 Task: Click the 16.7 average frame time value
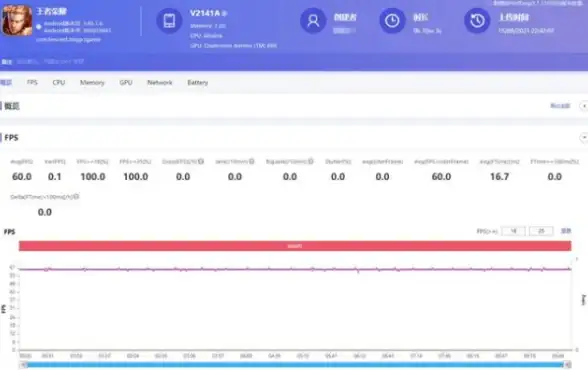(x=500, y=177)
